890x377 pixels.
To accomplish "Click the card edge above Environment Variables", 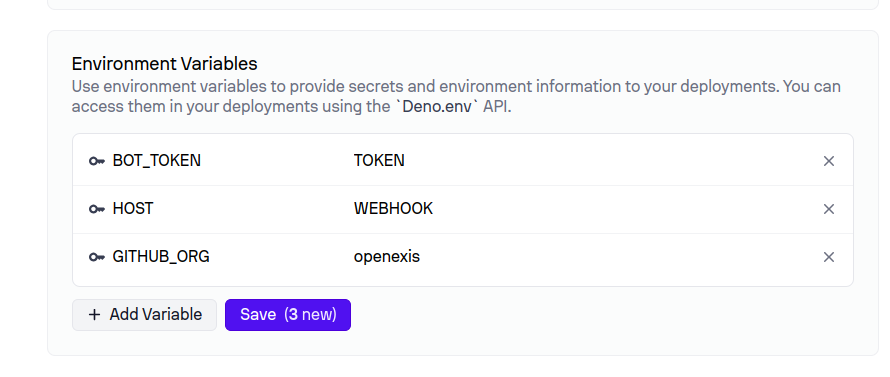I will 463,31.
